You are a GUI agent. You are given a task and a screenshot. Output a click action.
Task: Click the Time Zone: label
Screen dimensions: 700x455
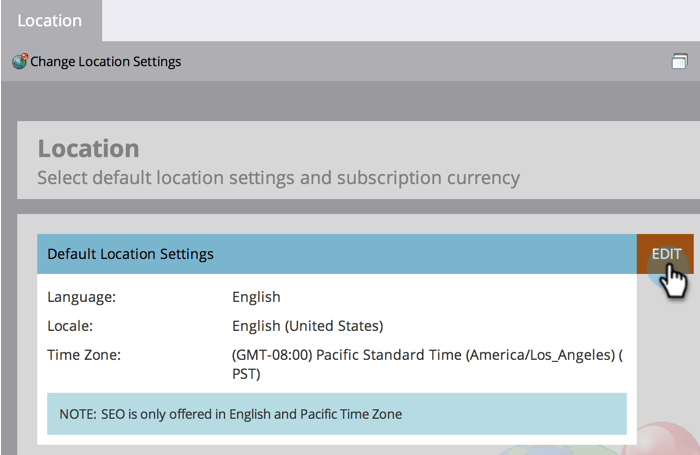pyautogui.click(x=84, y=355)
